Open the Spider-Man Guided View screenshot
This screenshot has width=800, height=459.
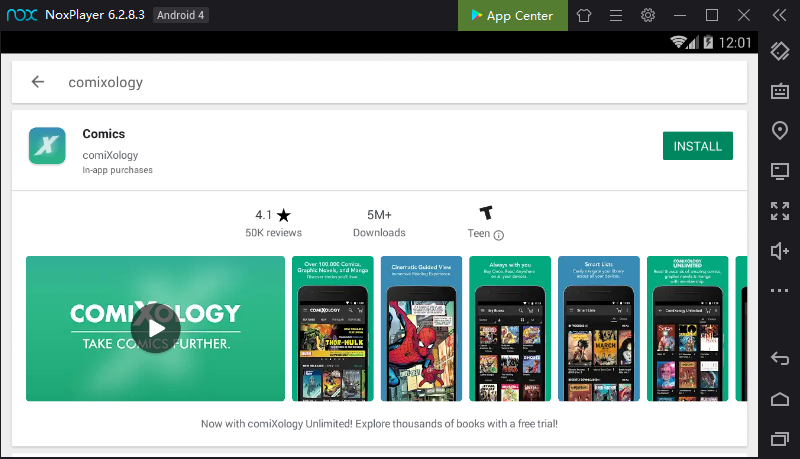(421, 328)
